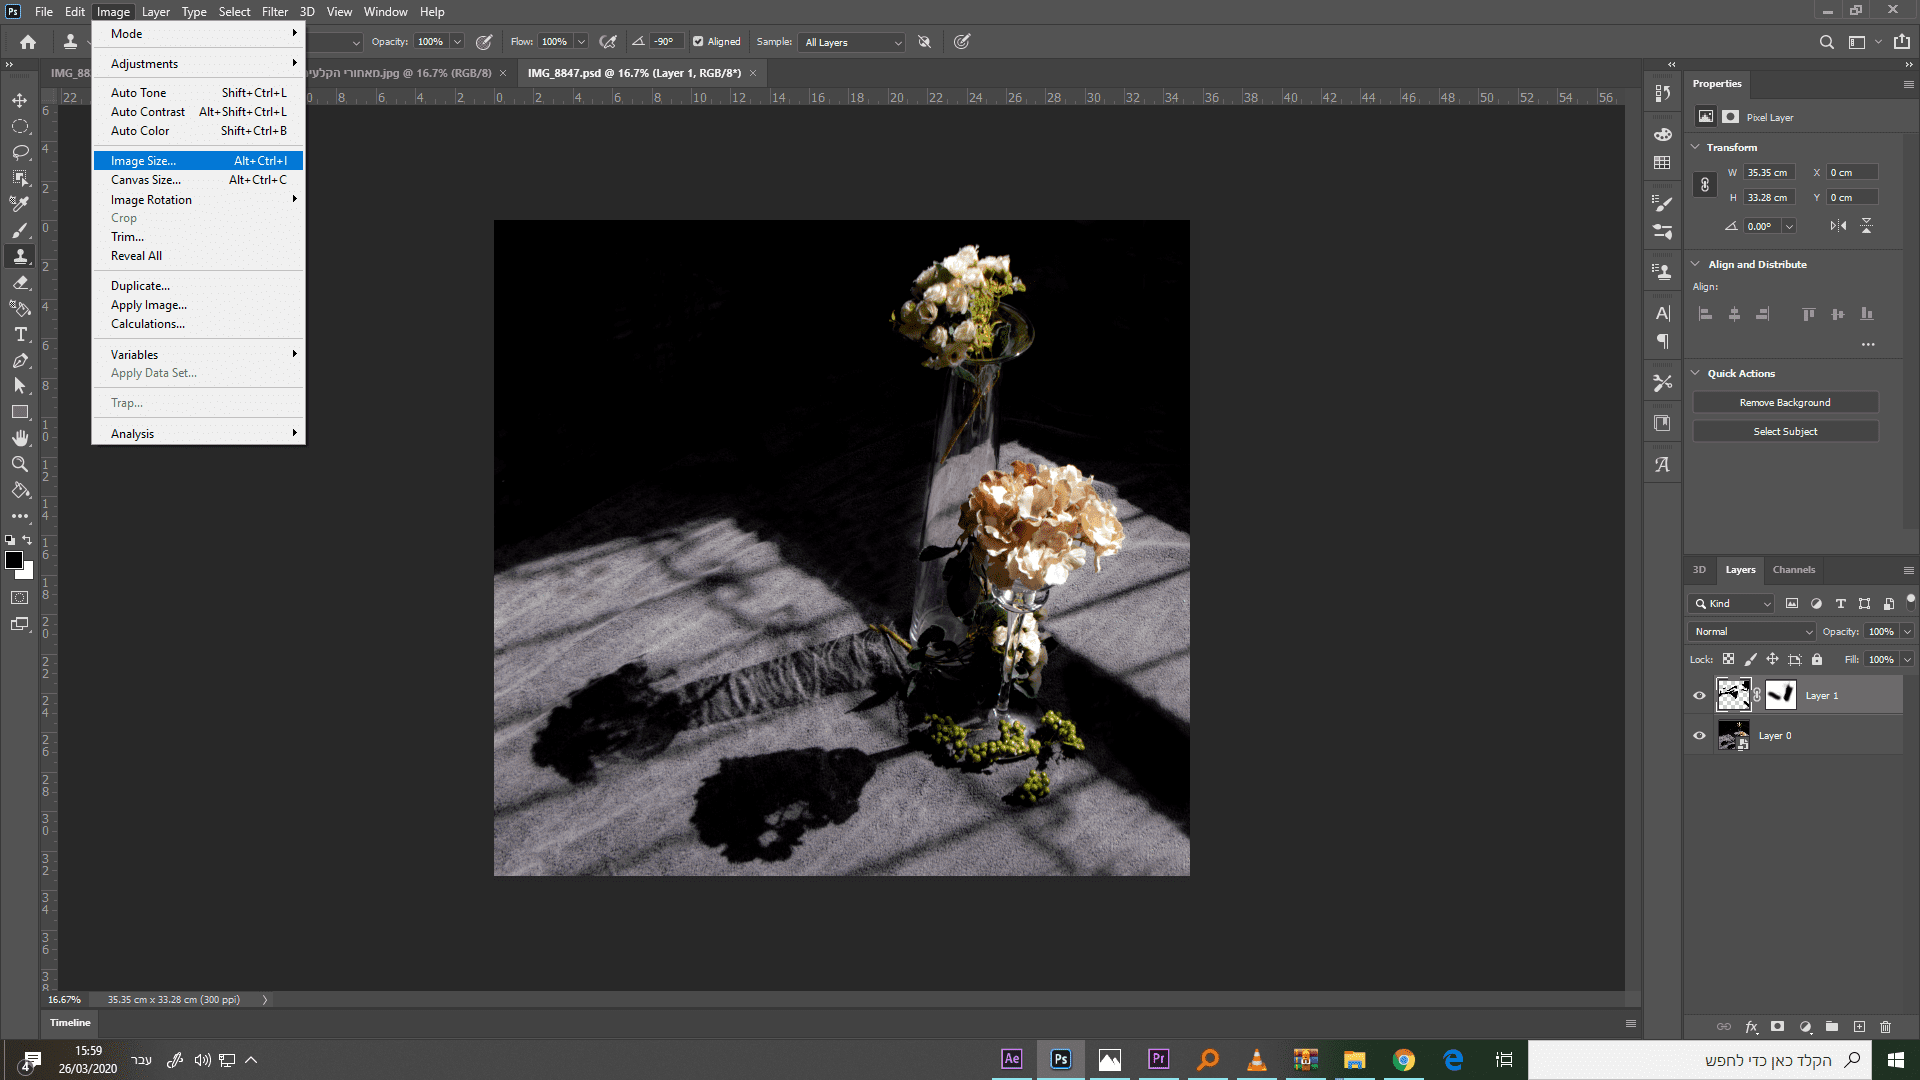Open After Effects from the taskbar
Image resolution: width=1920 pixels, height=1080 pixels.
1011,1059
